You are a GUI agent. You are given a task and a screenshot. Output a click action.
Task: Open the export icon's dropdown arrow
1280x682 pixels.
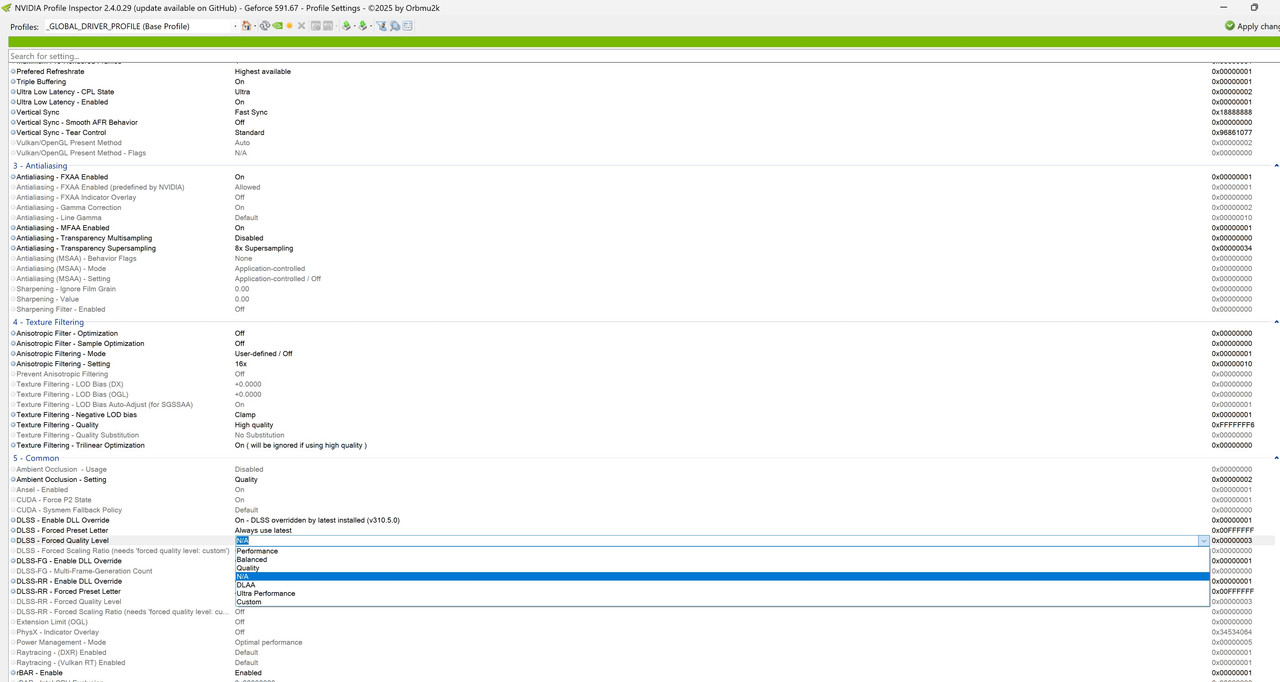[354, 26]
